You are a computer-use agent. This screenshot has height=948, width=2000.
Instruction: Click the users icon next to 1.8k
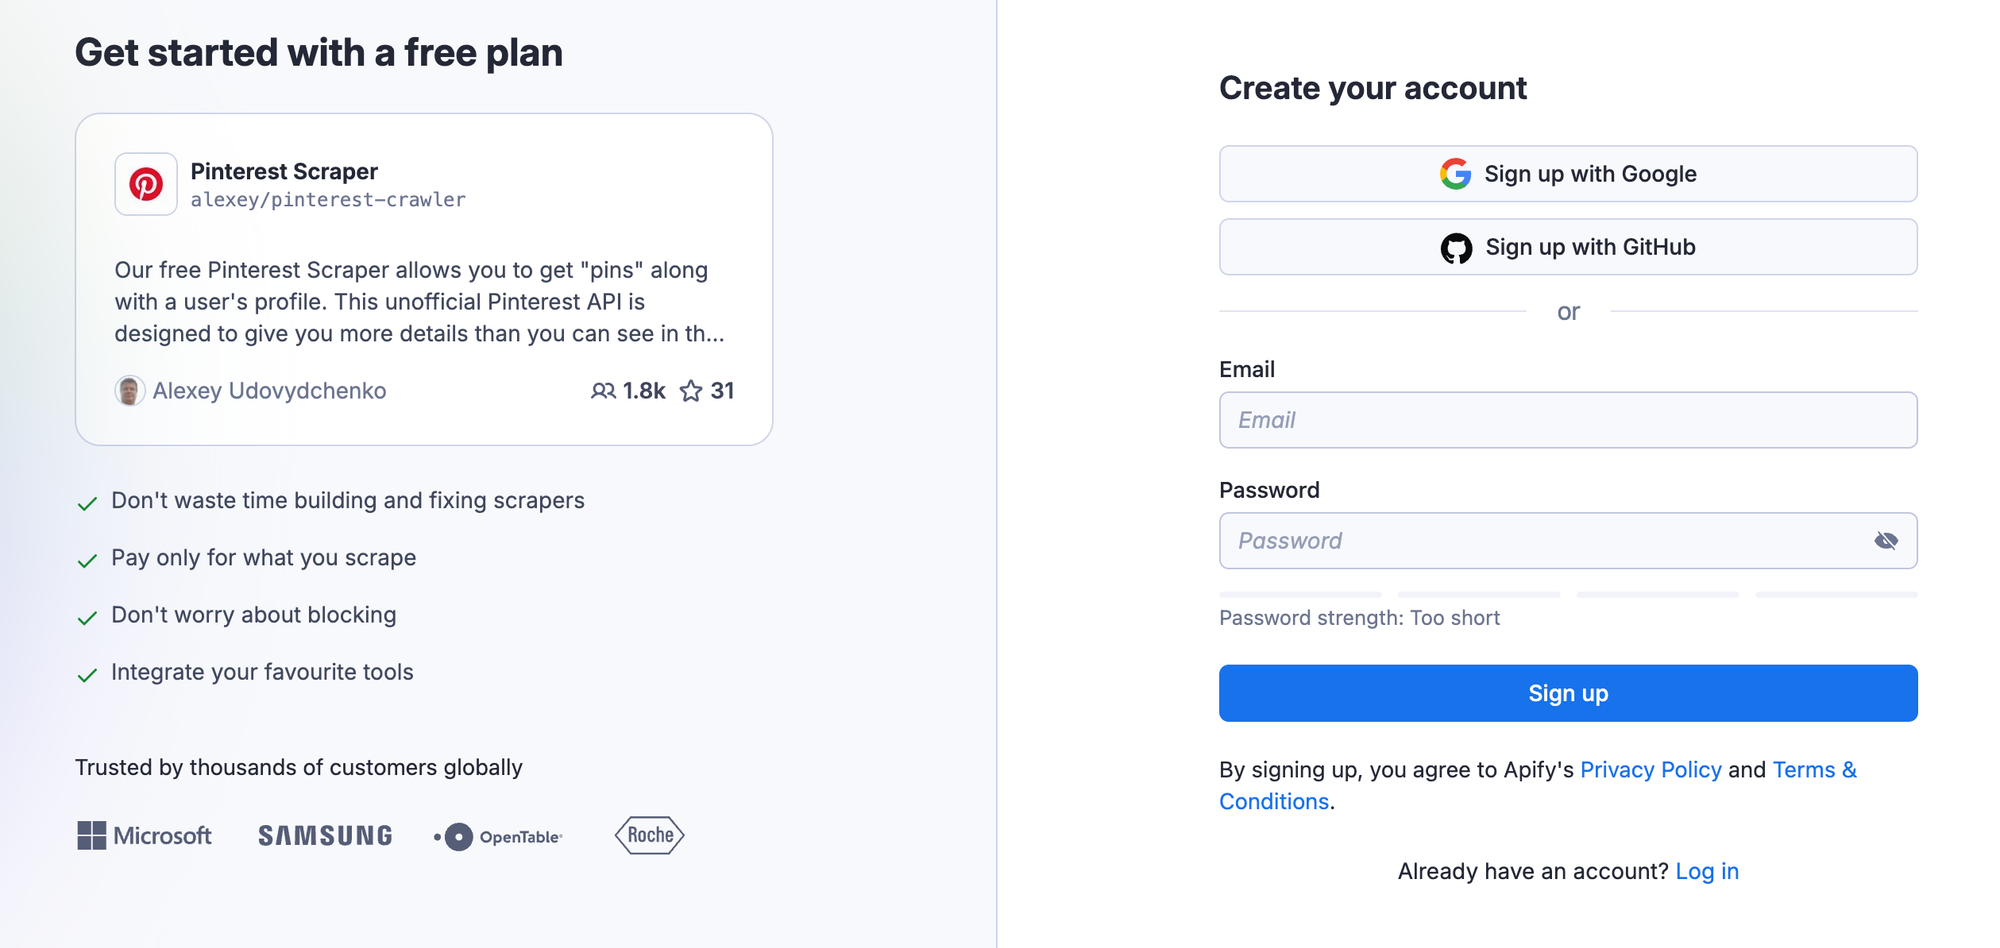604,391
